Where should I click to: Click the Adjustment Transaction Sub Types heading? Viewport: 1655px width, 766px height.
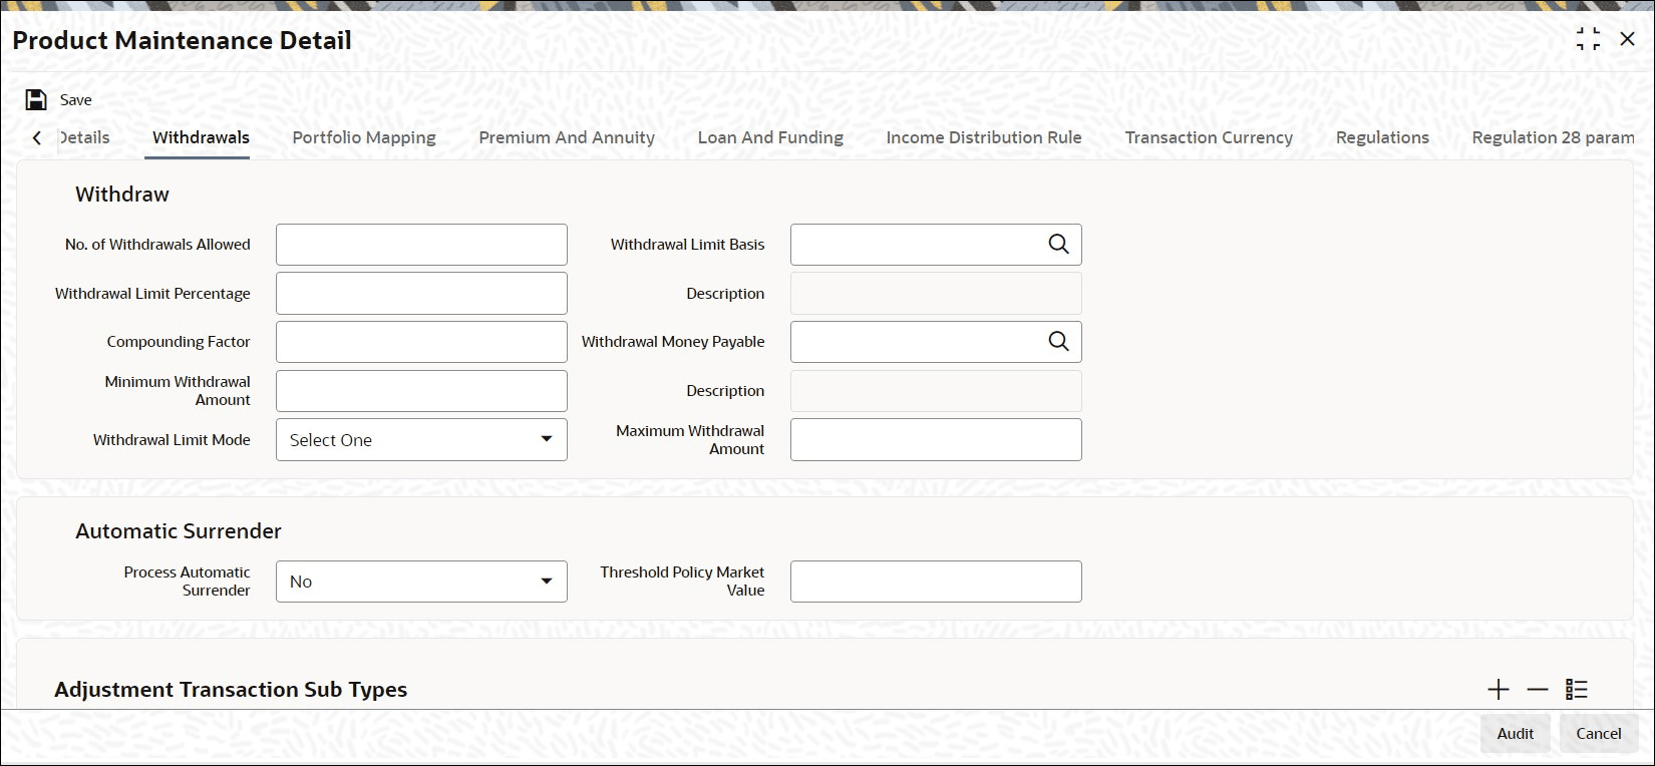click(x=231, y=689)
